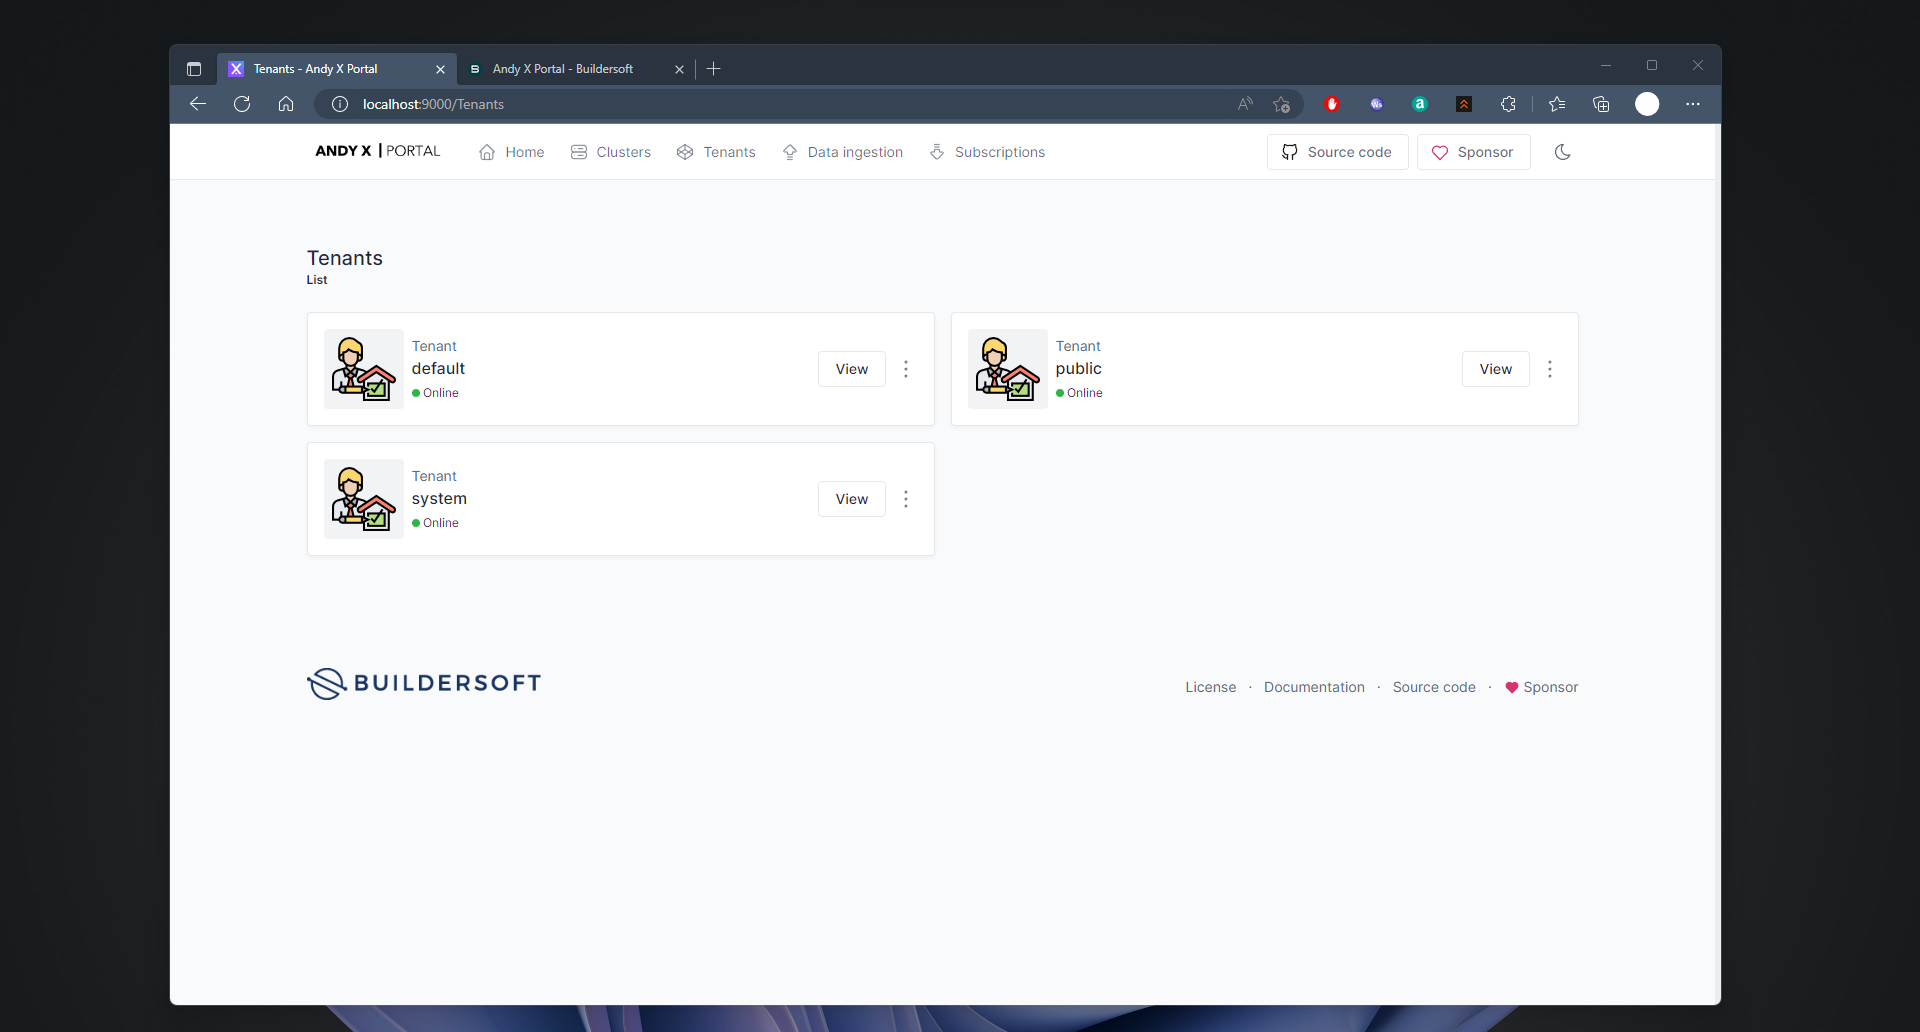This screenshot has height=1032, width=1920.
Task: Open the License footer link
Action: point(1211,687)
